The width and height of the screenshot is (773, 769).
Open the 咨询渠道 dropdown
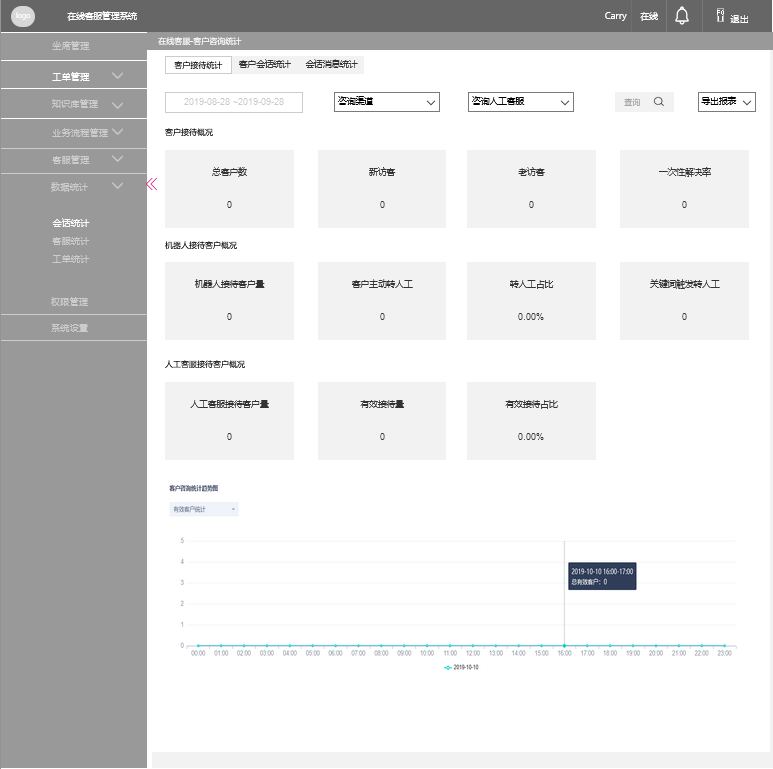point(386,102)
